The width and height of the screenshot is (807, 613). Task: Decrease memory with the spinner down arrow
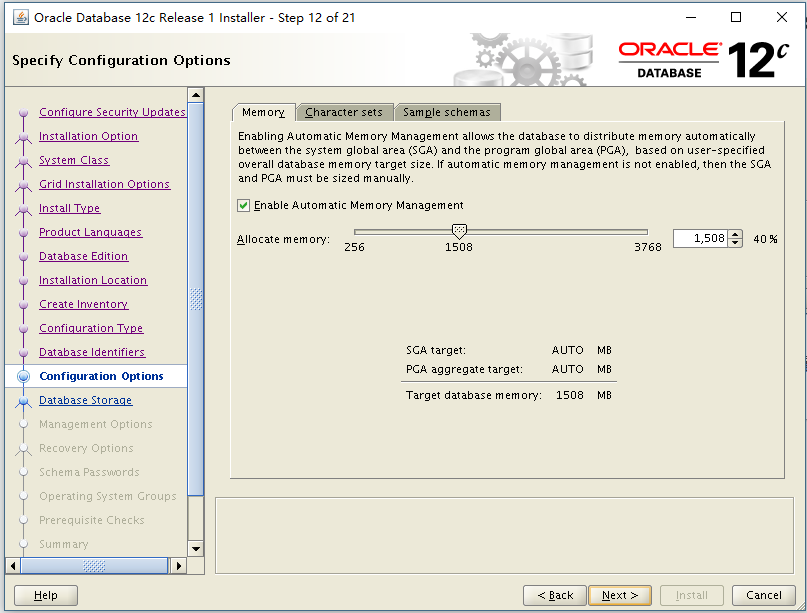(x=735, y=243)
